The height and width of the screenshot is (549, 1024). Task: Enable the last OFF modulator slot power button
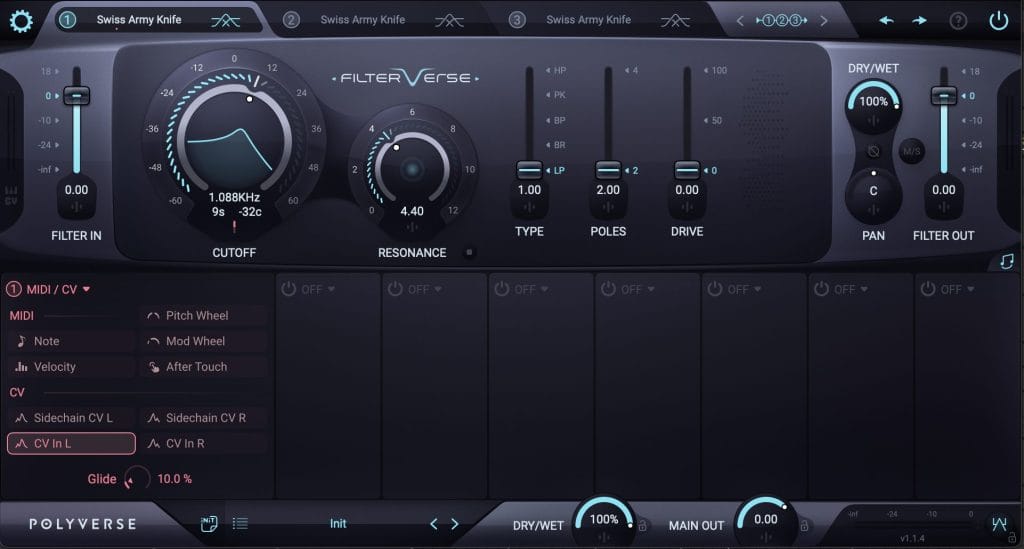point(929,289)
